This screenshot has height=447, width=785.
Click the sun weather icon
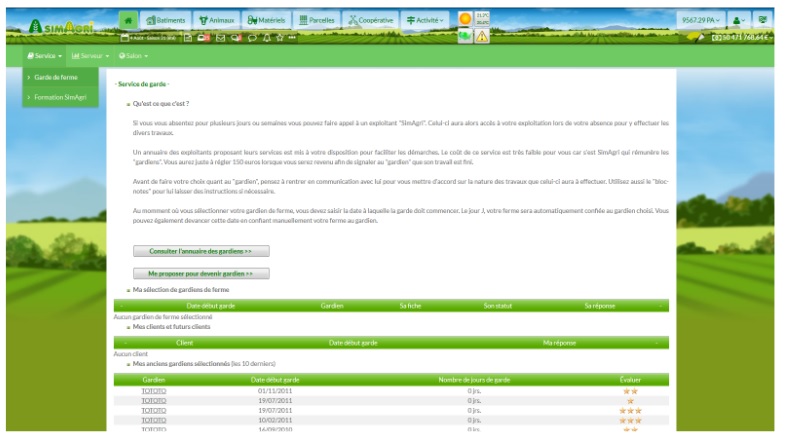[x=465, y=19]
